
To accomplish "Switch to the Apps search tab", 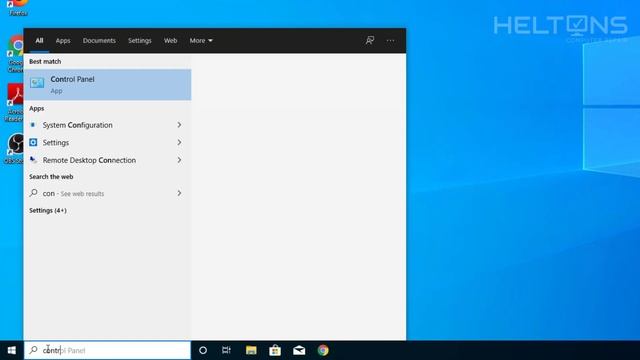I will click(x=63, y=40).
